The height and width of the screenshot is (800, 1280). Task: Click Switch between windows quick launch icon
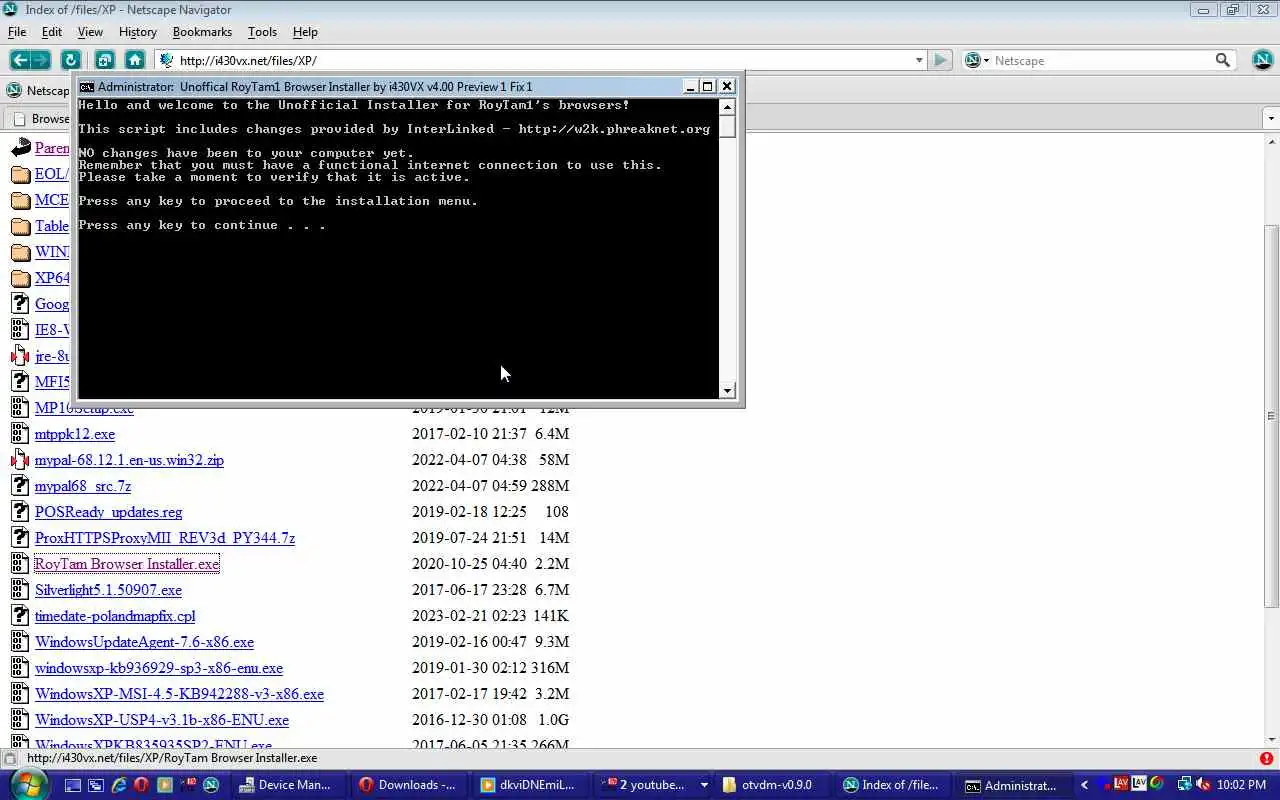pos(96,786)
